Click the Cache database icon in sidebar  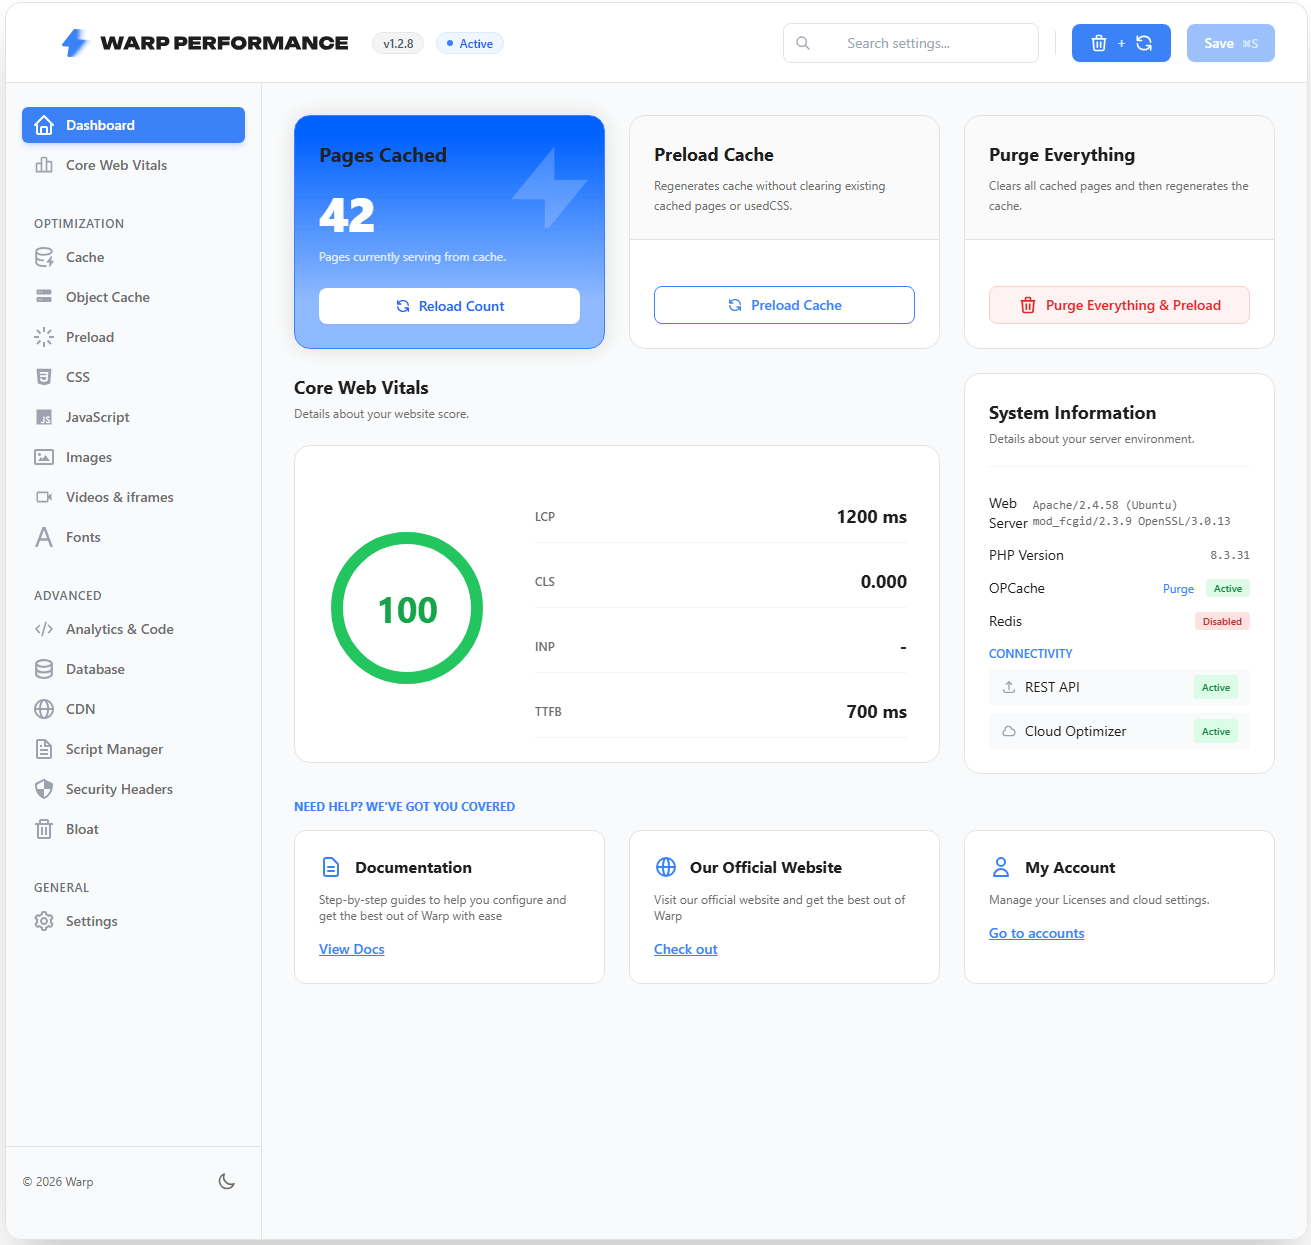(44, 257)
